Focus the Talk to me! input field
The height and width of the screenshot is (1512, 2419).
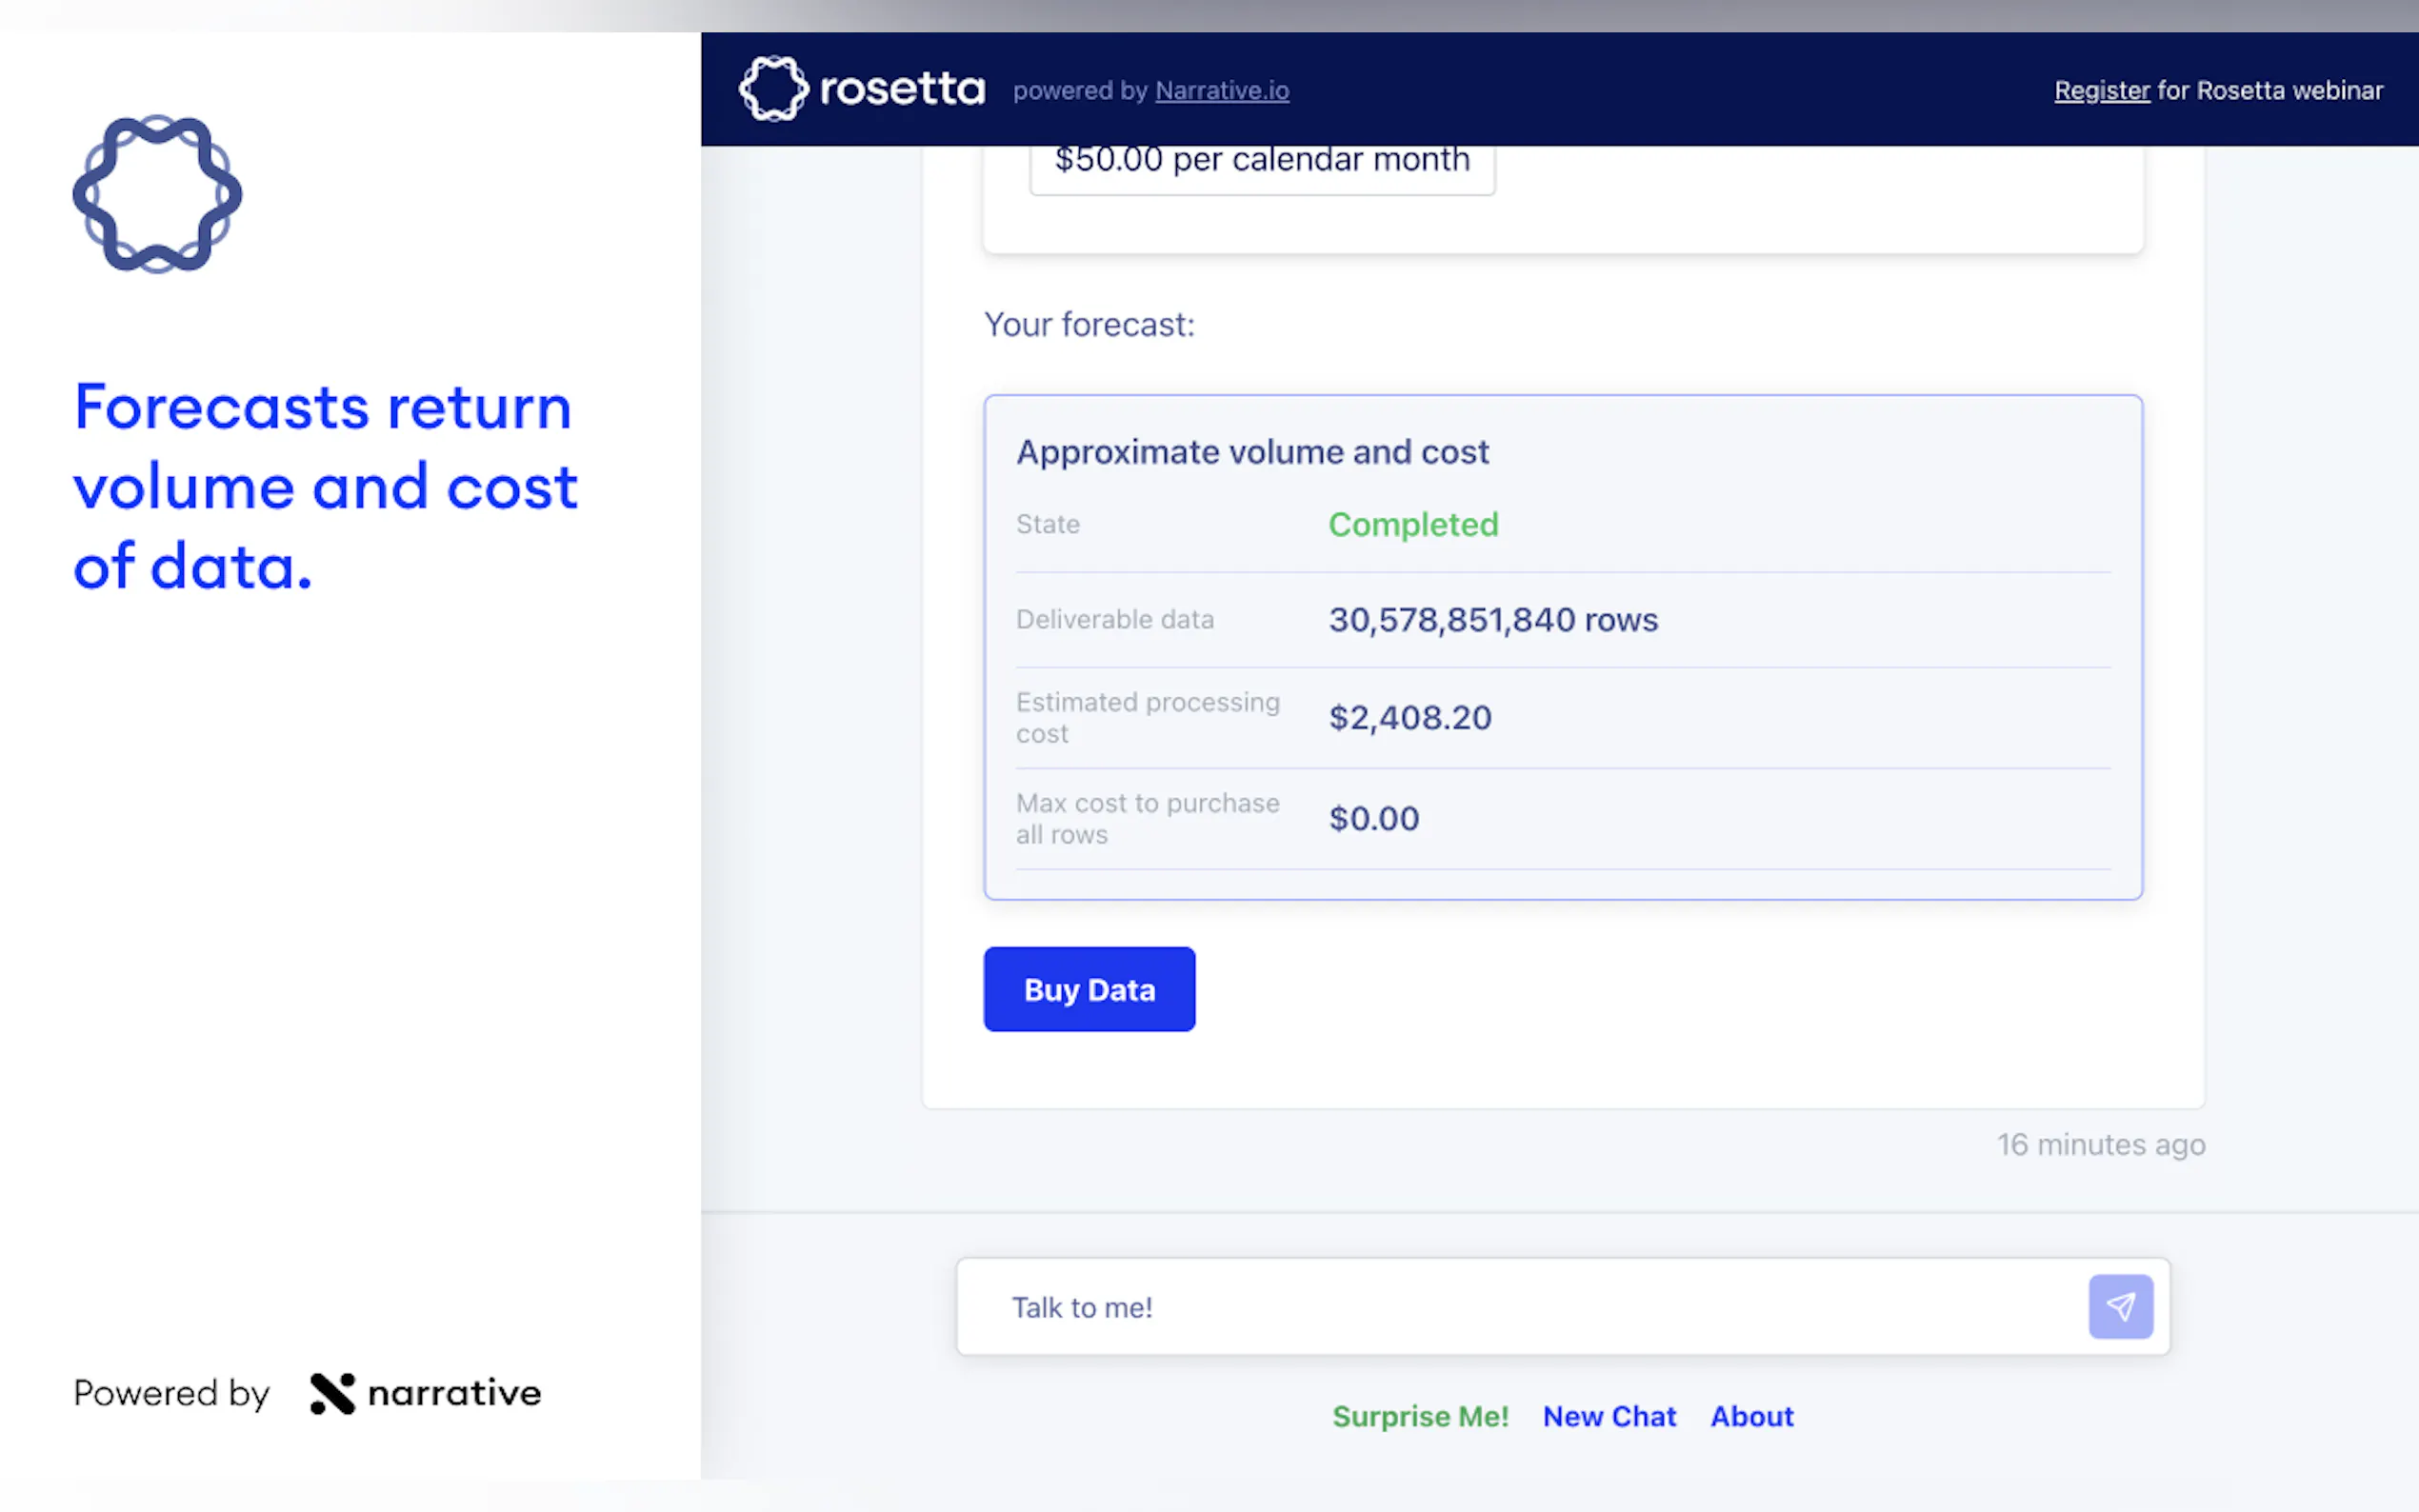[x=1520, y=1307]
